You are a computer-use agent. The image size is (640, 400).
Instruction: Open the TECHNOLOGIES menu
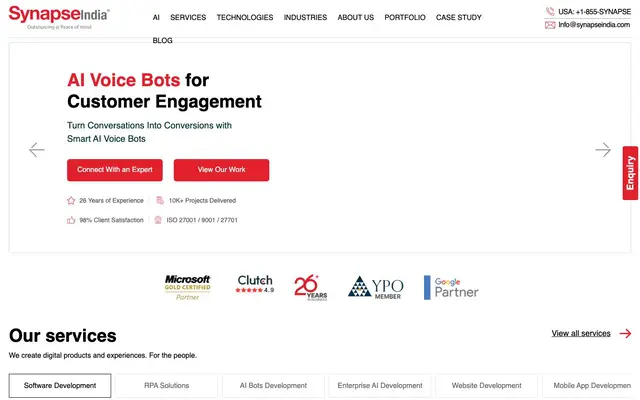tap(245, 18)
